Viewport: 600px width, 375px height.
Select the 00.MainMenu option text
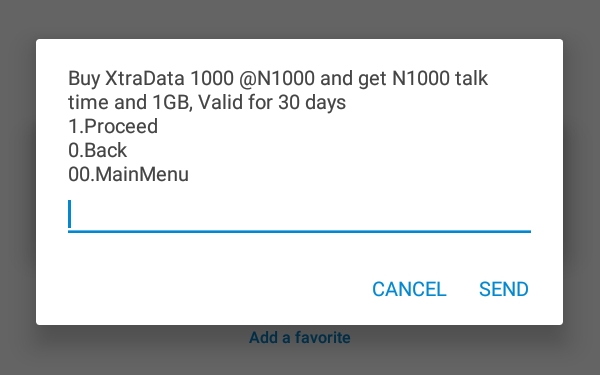(x=128, y=174)
